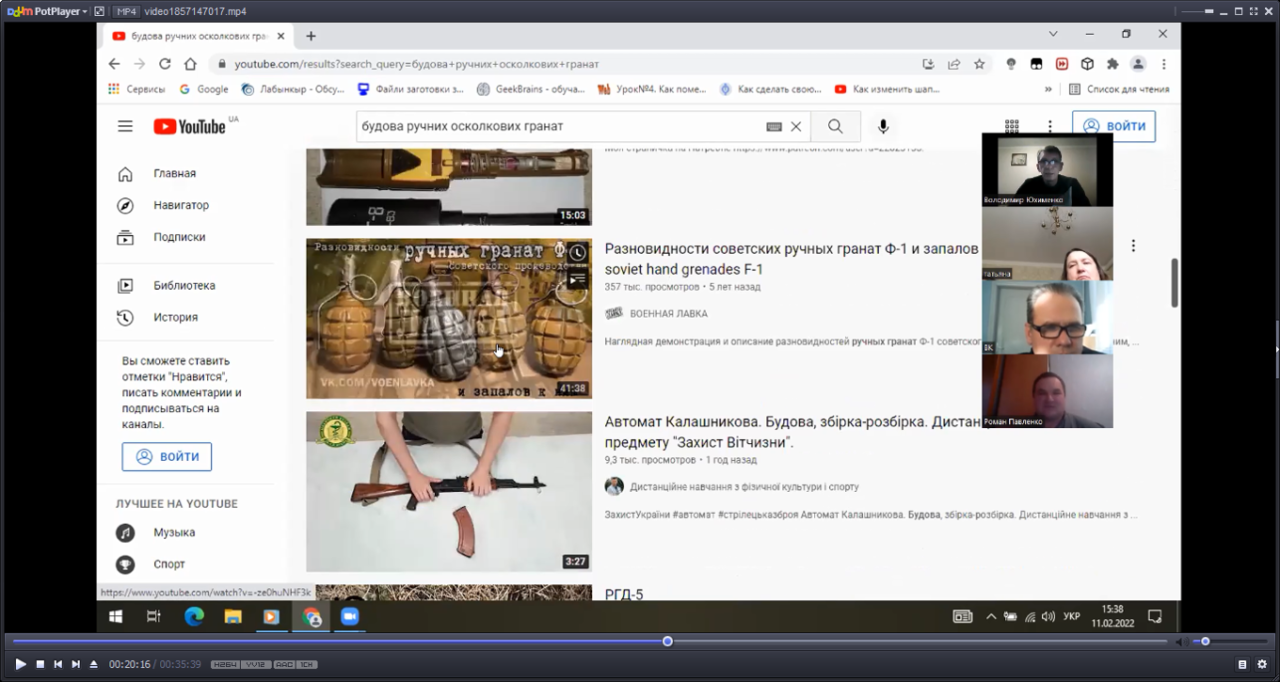This screenshot has width=1280, height=682.
Task: Open PotPlayer playlist panel icon
Action: (x=1243, y=664)
